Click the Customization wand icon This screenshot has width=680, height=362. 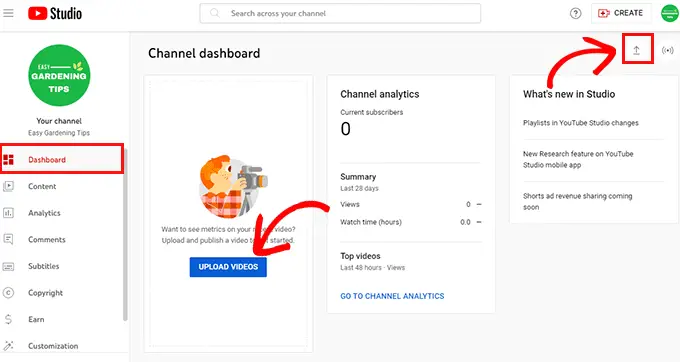click(9, 346)
